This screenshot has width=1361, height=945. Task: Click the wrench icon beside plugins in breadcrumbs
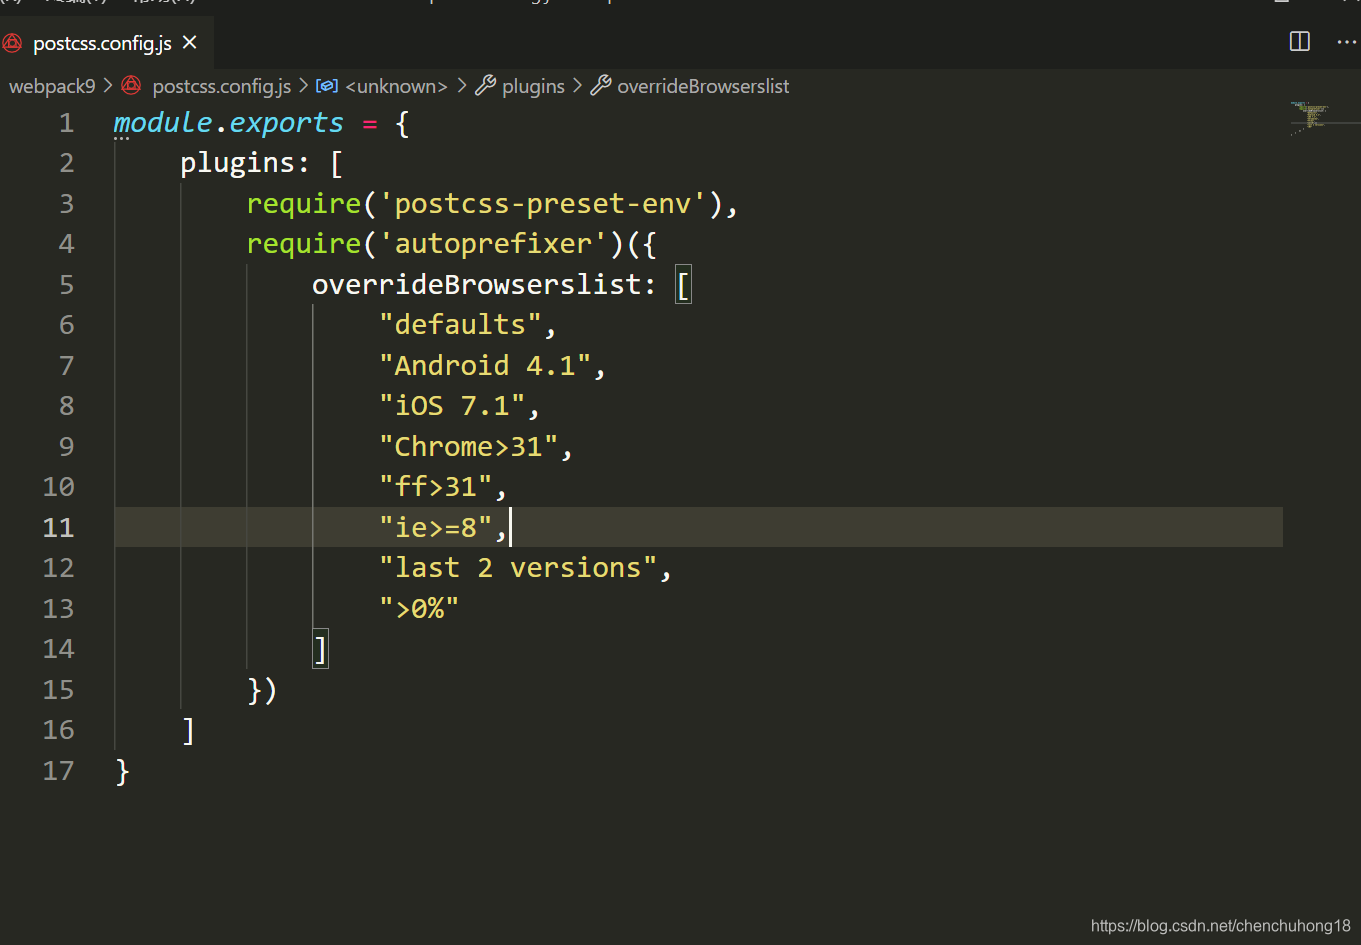click(487, 86)
